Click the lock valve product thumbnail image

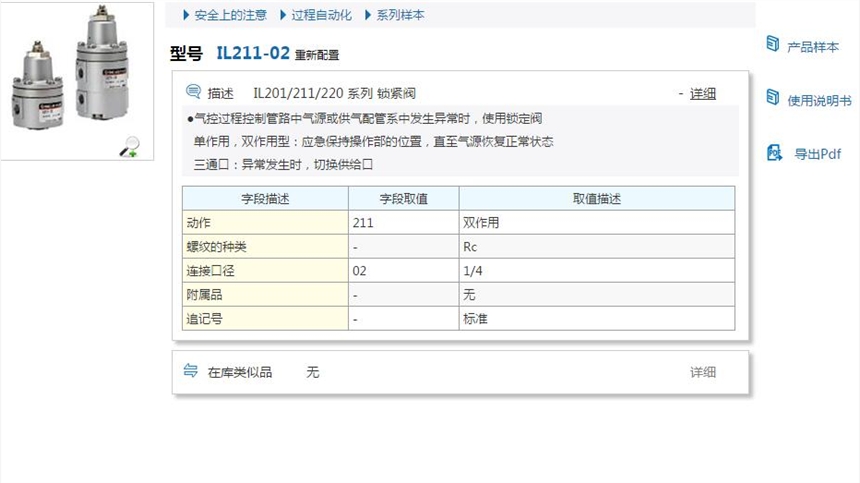73,73
